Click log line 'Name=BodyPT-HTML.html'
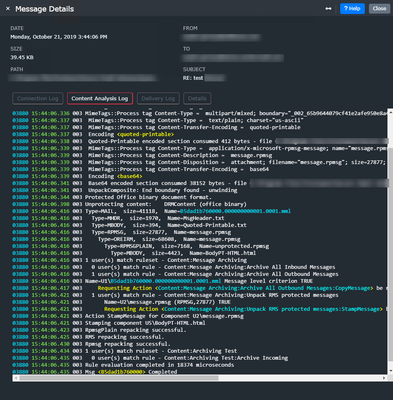Viewport: 393px width, 400px height. click(134, 253)
